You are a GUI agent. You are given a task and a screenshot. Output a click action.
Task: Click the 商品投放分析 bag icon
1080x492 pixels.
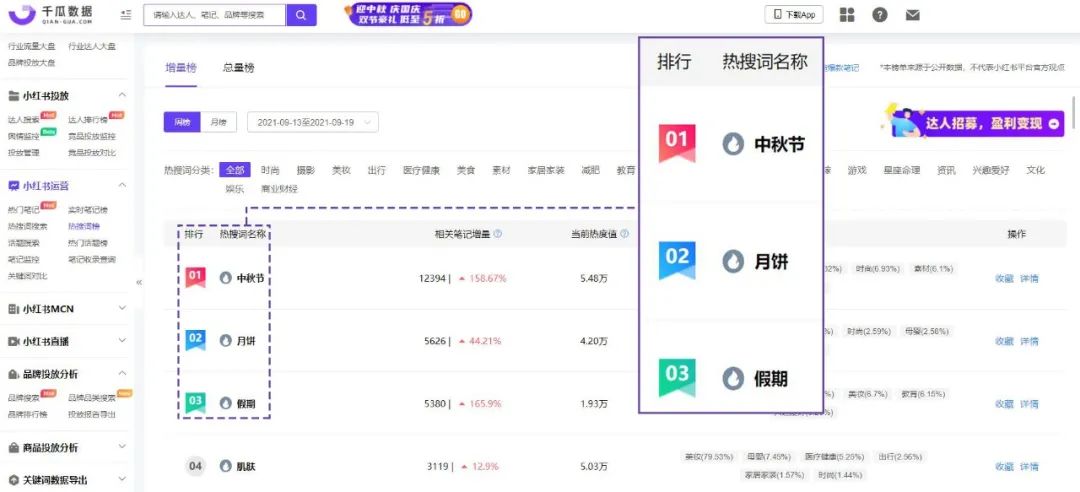click(x=13, y=448)
